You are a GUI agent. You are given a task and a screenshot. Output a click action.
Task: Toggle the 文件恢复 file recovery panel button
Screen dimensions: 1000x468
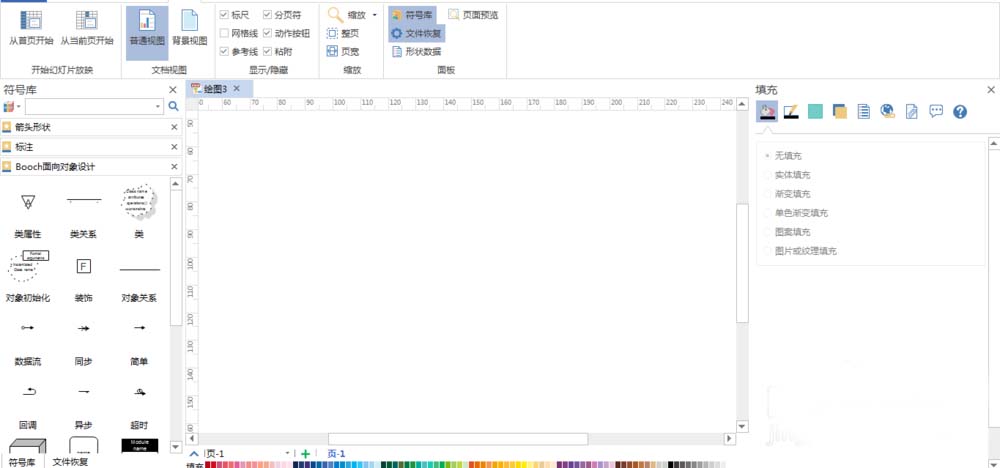(x=416, y=33)
